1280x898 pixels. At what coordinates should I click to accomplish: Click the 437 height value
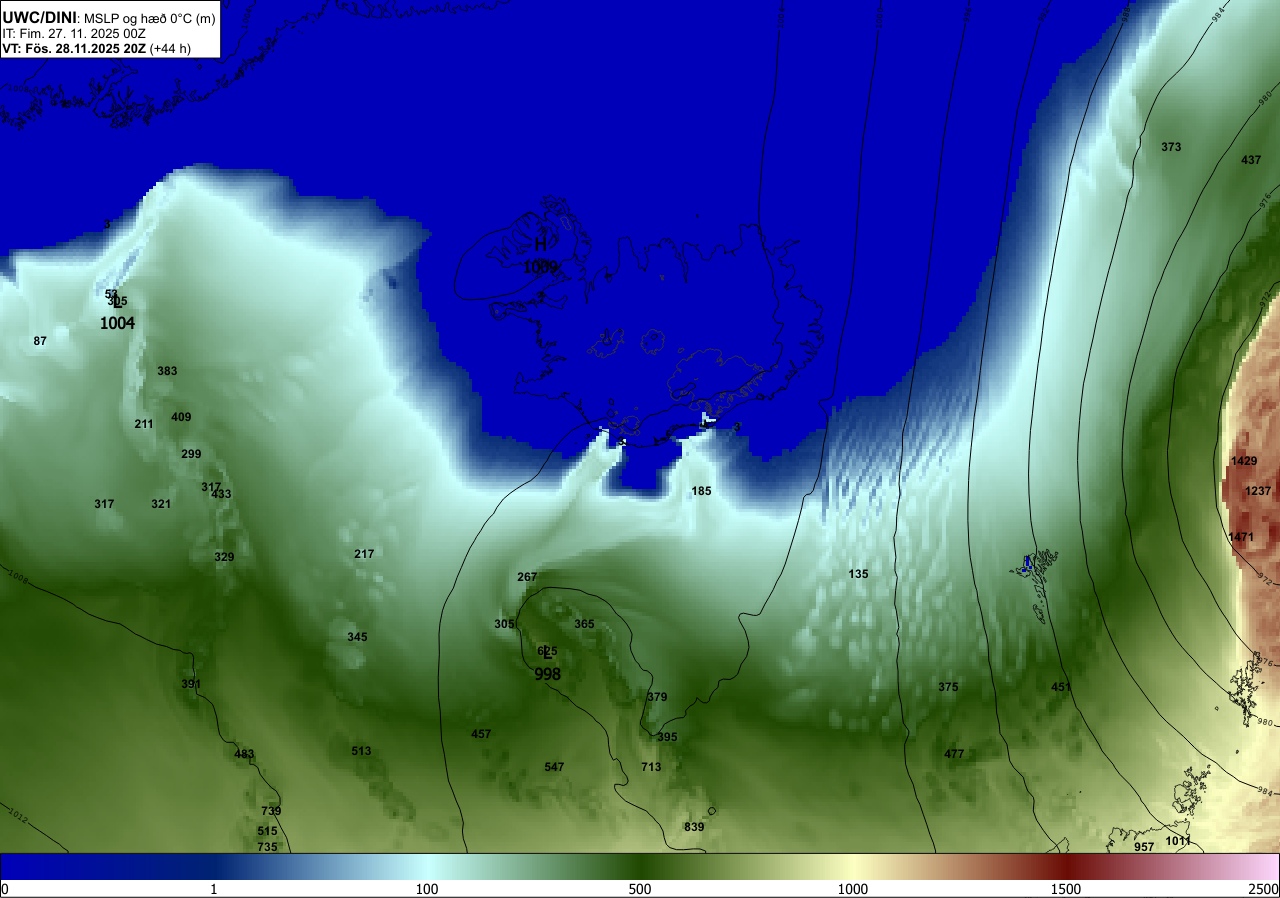pos(1251,160)
